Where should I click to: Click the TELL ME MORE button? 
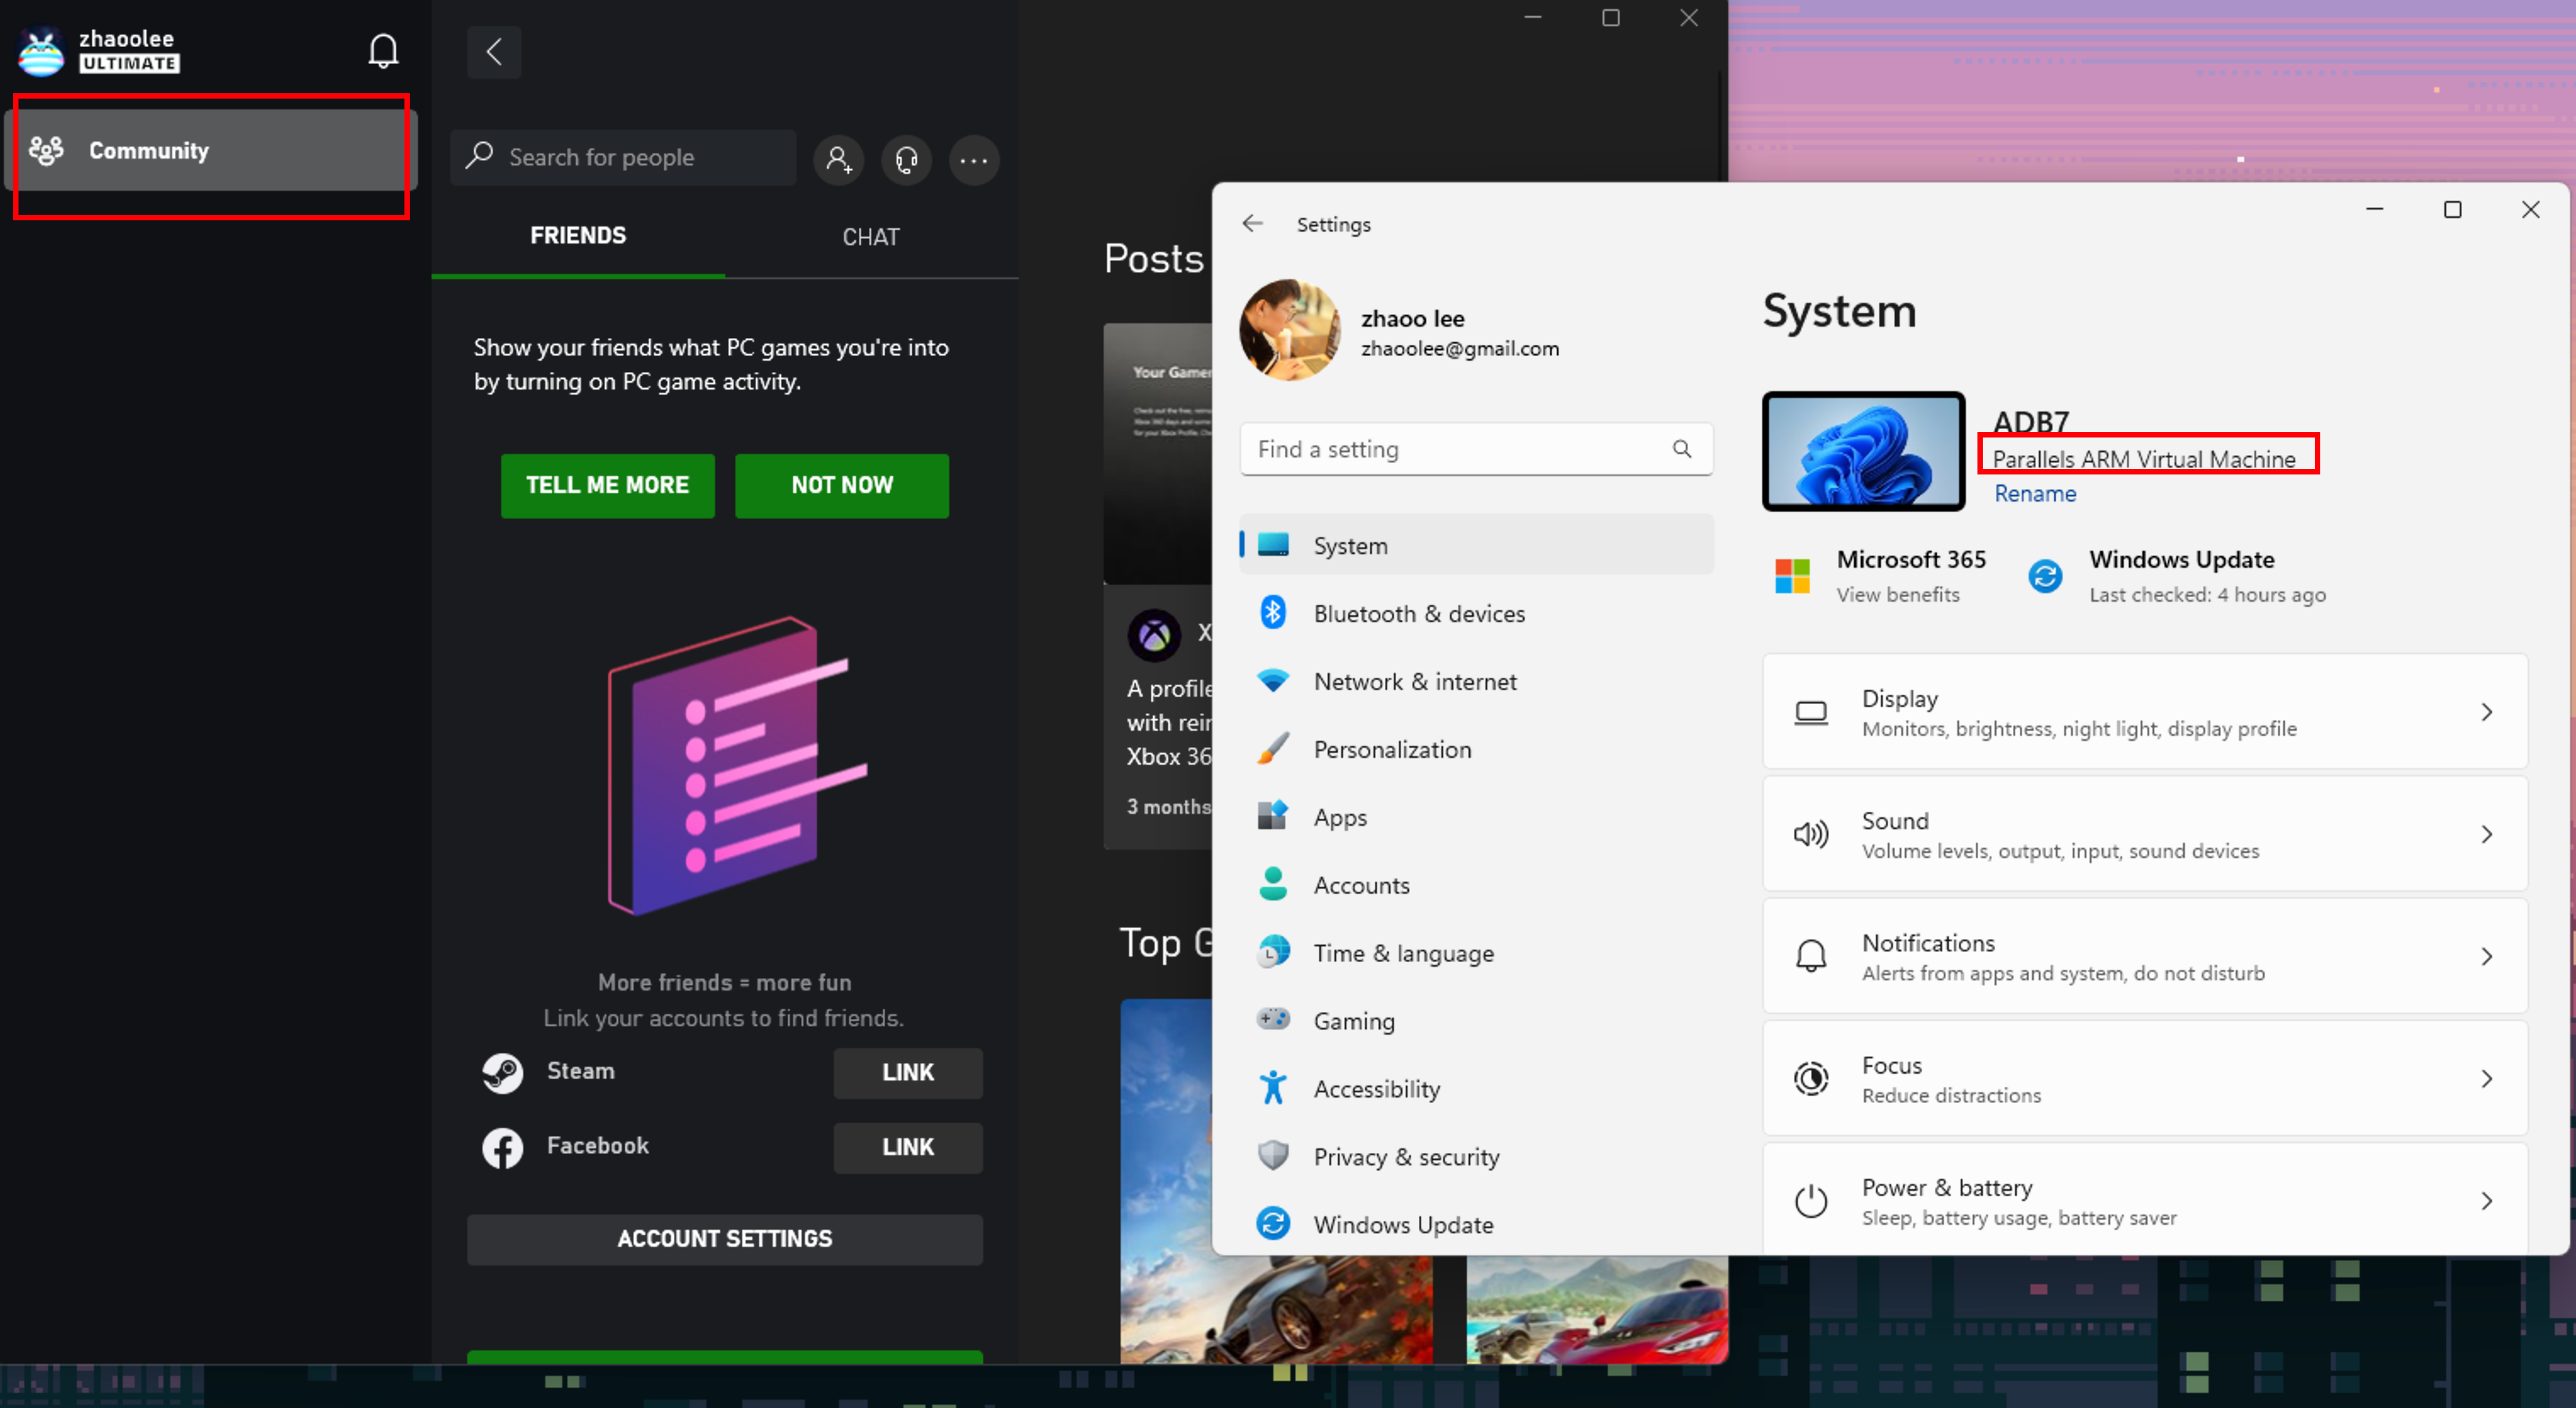(610, 484)
